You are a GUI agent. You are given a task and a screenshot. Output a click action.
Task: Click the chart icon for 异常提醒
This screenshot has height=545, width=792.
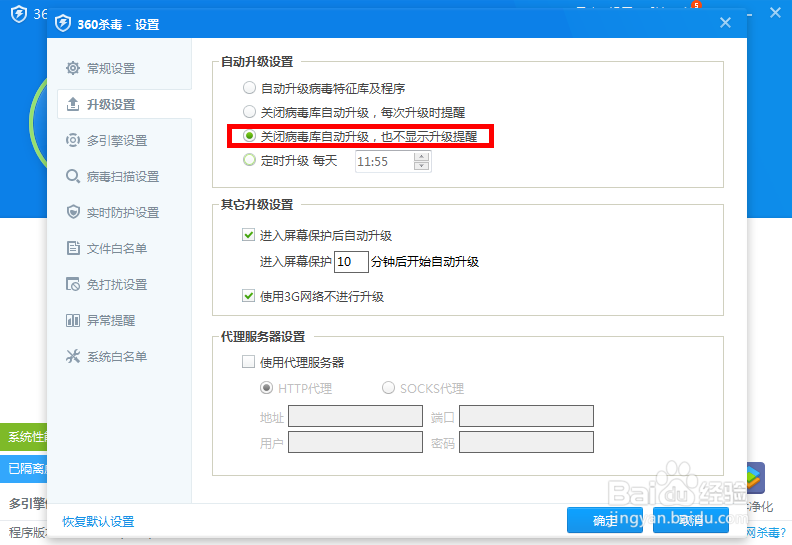point(73,320)
